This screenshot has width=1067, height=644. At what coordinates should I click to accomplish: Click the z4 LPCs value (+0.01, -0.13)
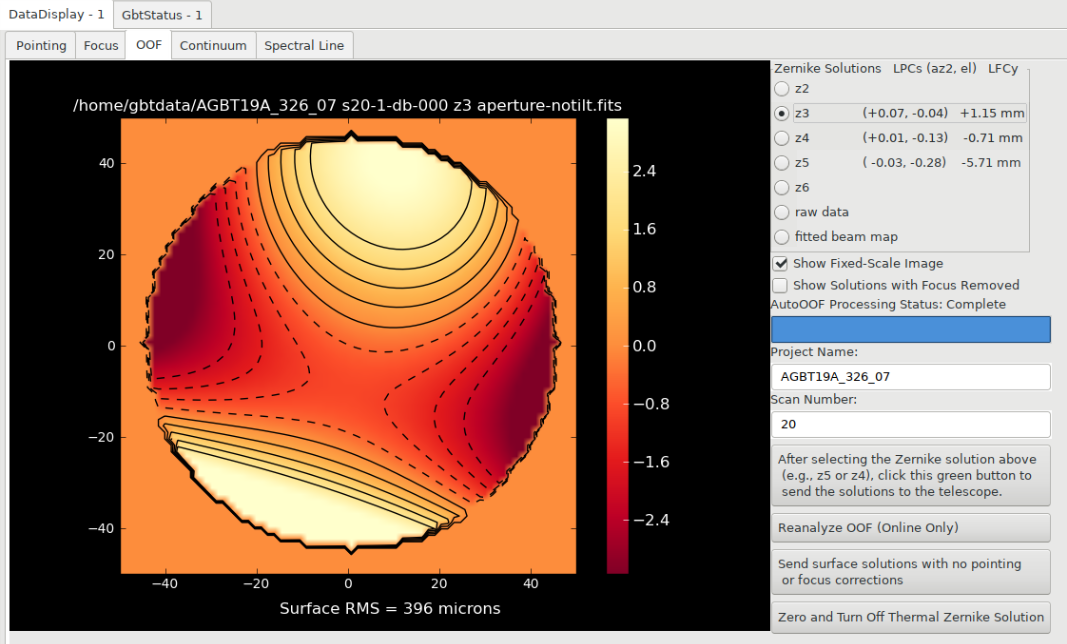tap(905, 138)
